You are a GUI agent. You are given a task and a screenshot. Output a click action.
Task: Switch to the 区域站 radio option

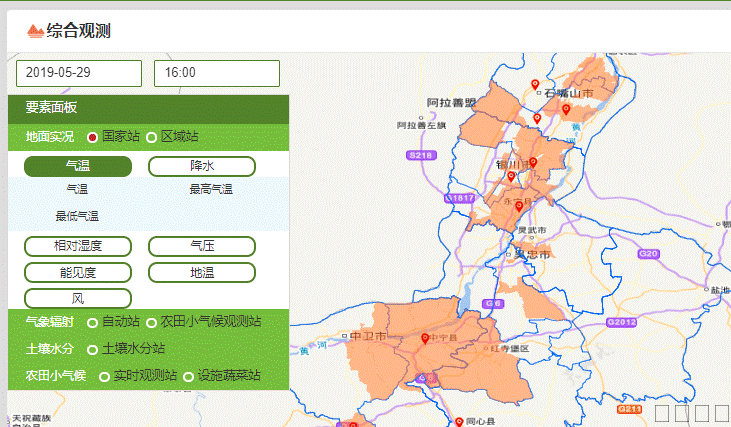point(152,137)
